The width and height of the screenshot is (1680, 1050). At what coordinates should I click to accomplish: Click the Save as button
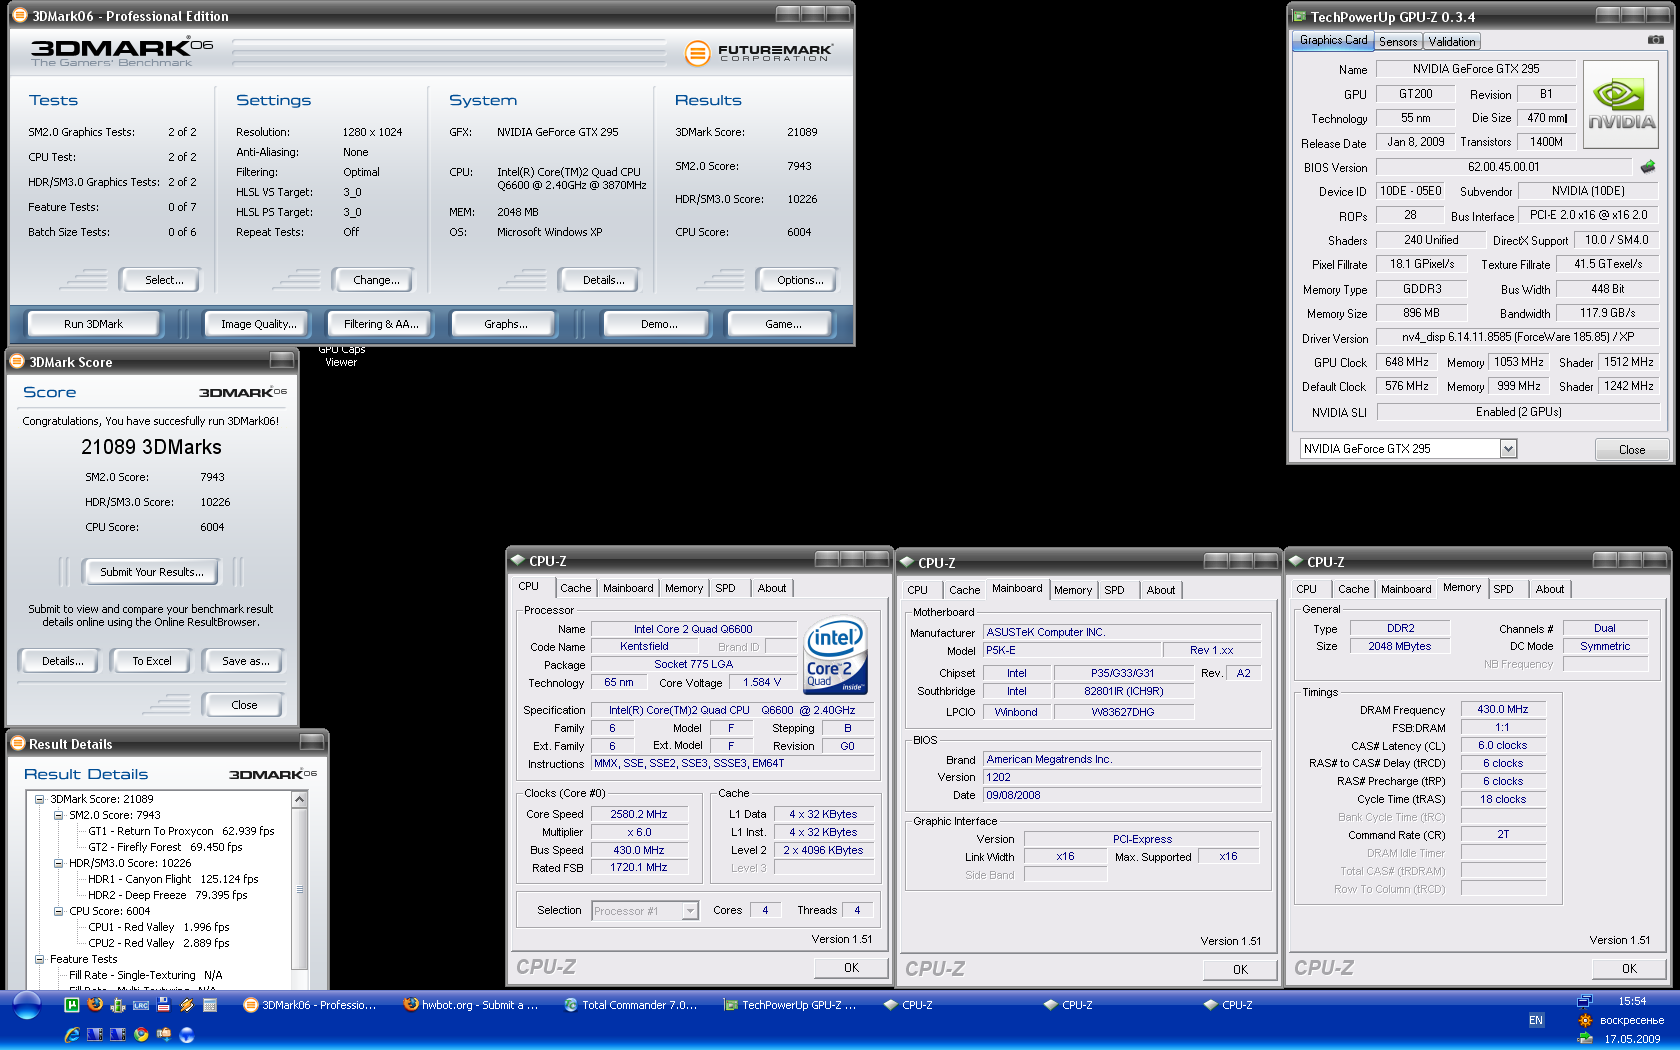click(x=245, y=661)
